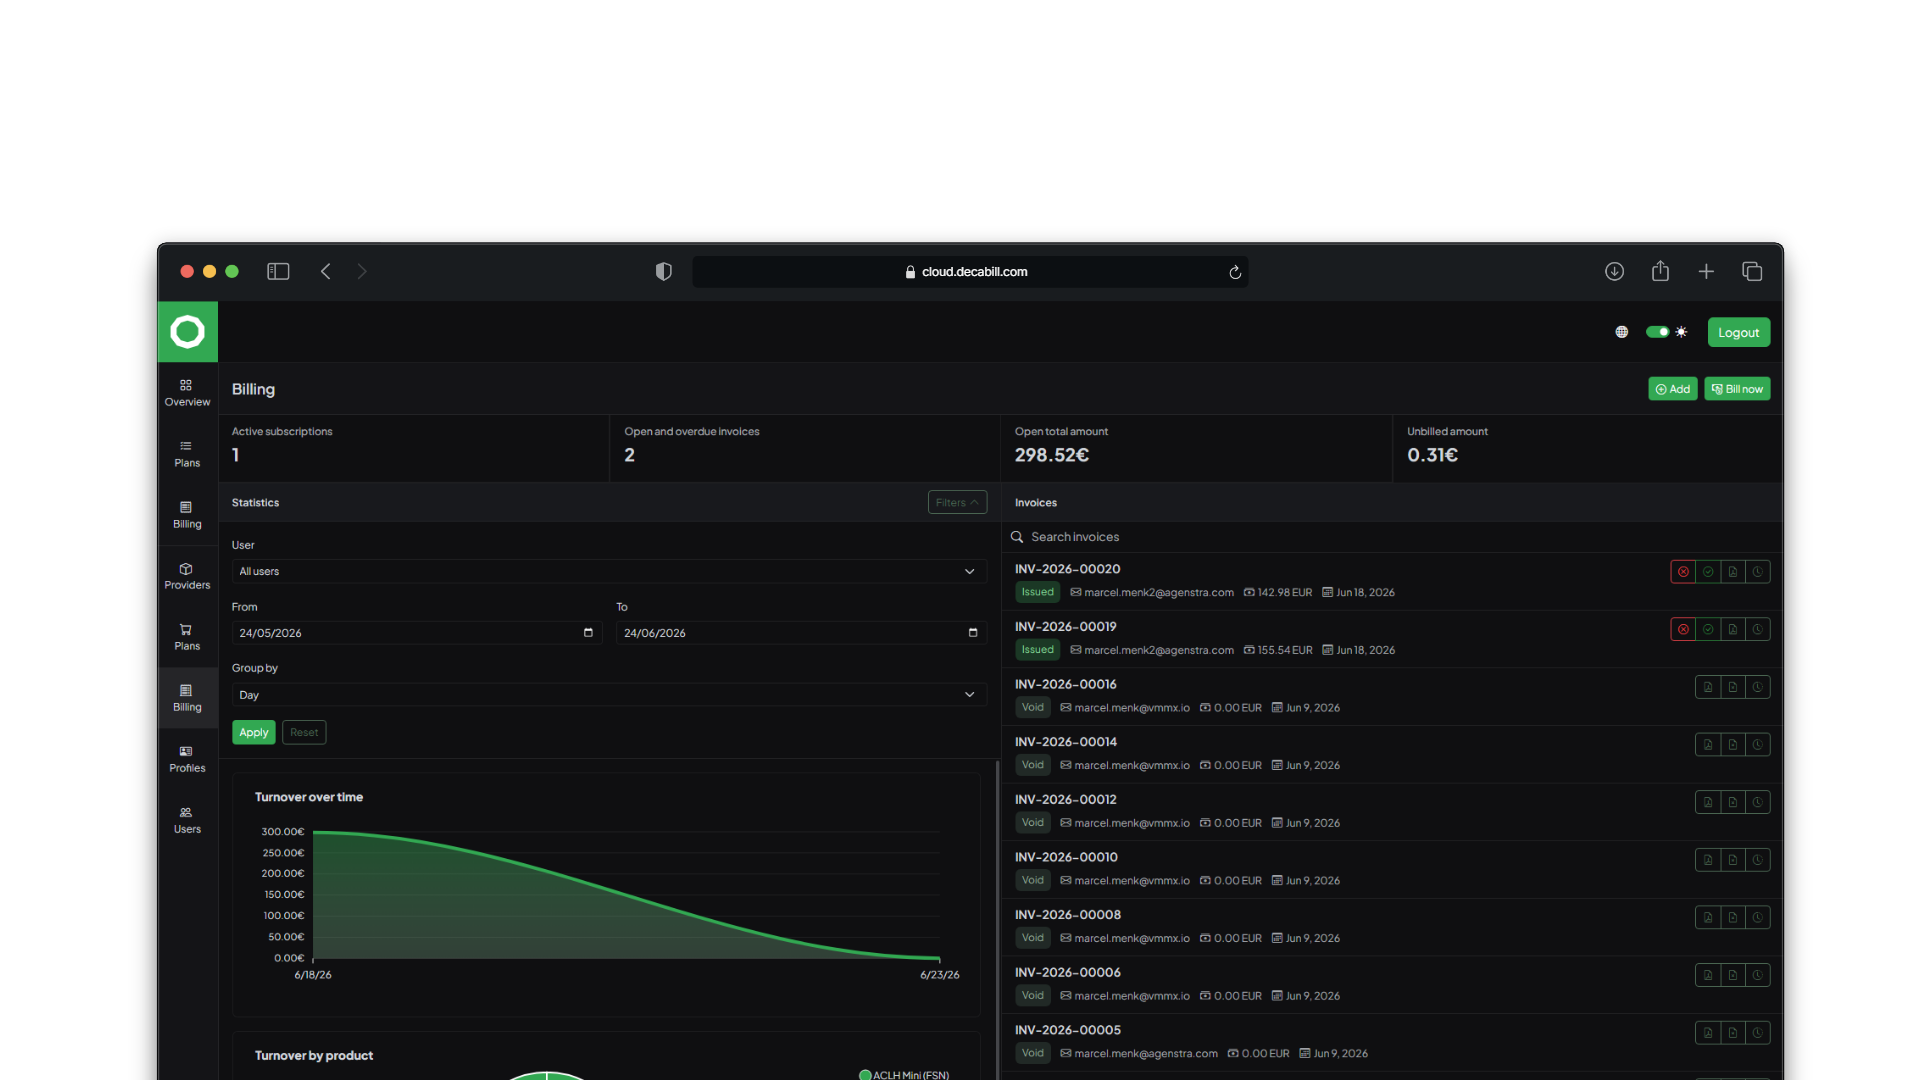This screenshot has height=1080, width=1920.
Task: Open a new Safari tab
Action: pos(1706,272)
